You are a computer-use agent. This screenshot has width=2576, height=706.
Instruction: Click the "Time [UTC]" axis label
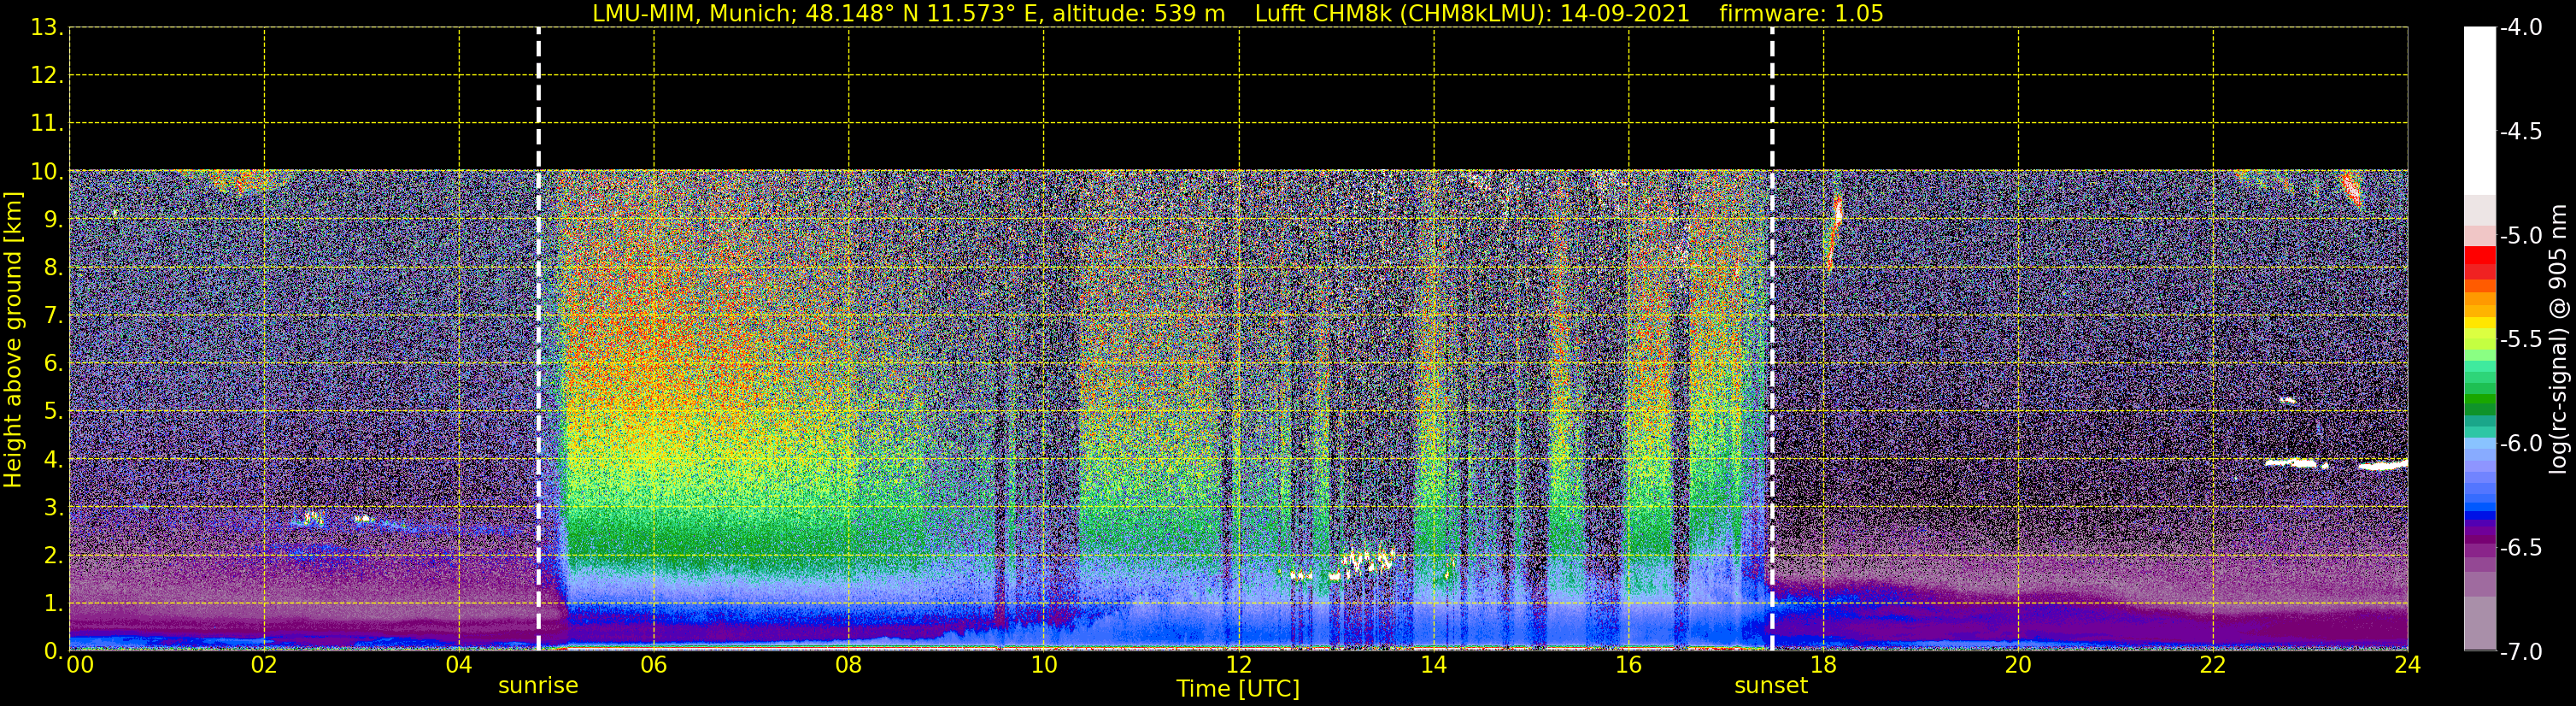(x=1238, y=689)
